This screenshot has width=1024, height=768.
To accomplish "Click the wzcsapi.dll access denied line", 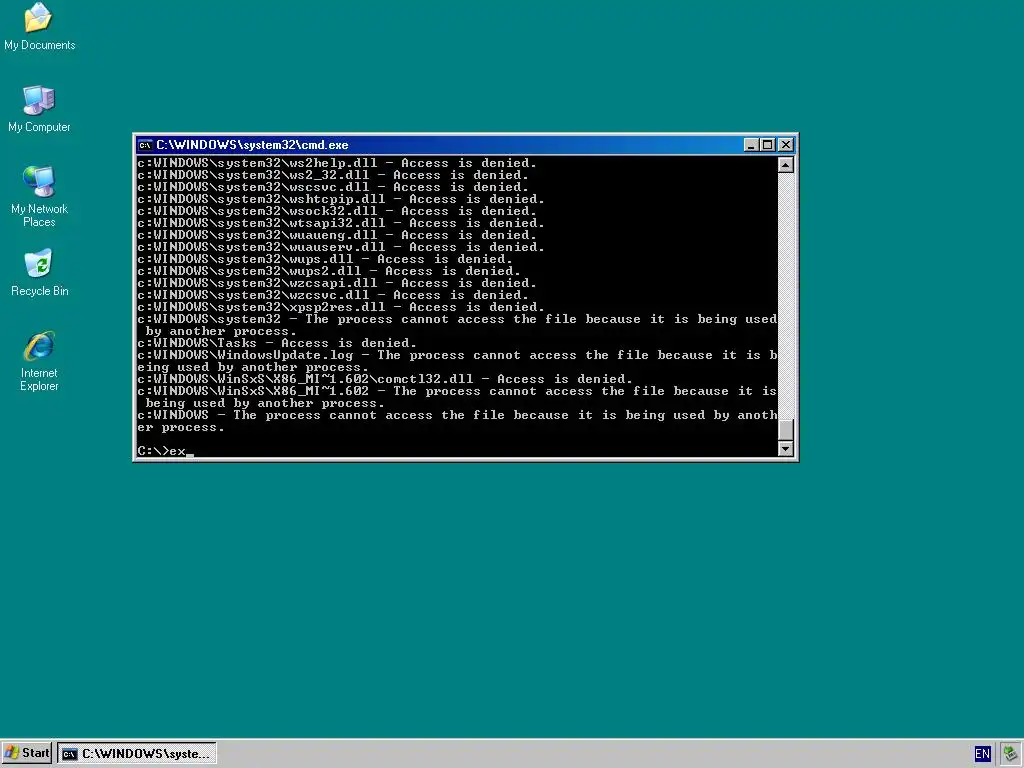I will click(x=337, y=283).
